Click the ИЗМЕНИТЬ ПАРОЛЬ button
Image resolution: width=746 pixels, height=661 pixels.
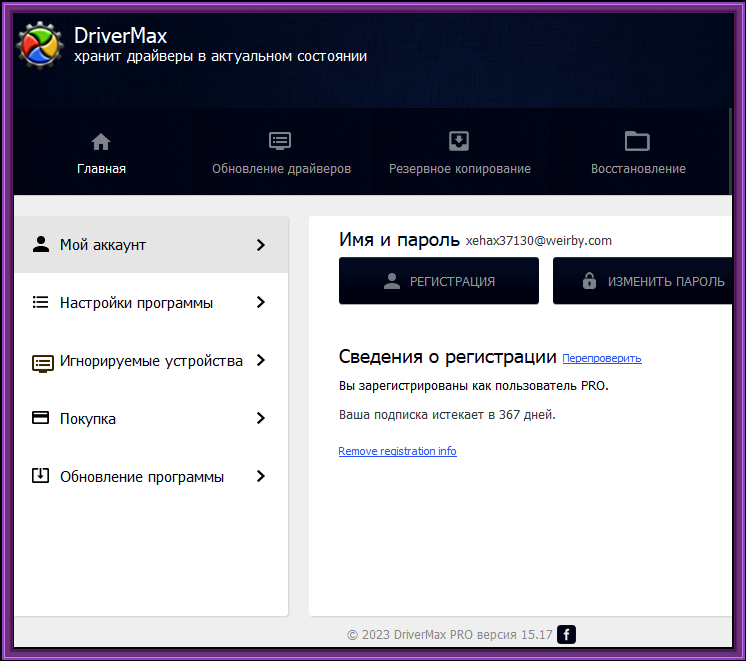[x=642, y=281]
